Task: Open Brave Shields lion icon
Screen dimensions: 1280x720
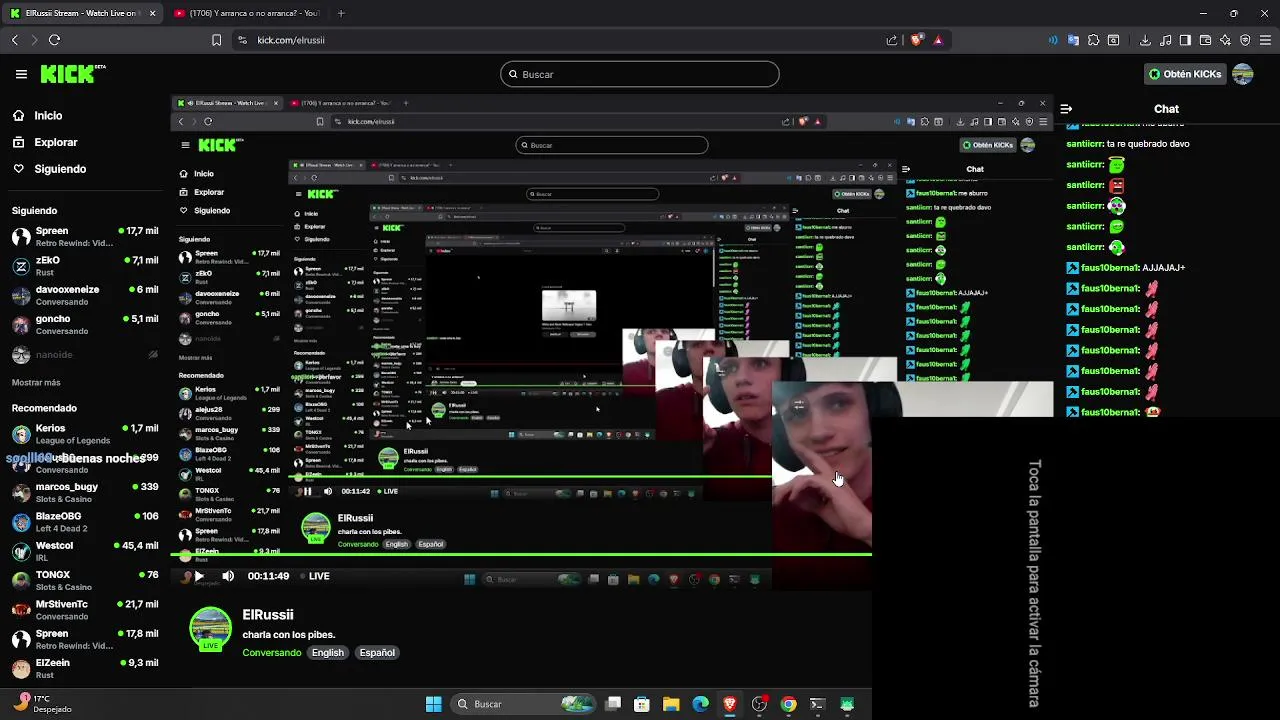Action: [916, 40]
